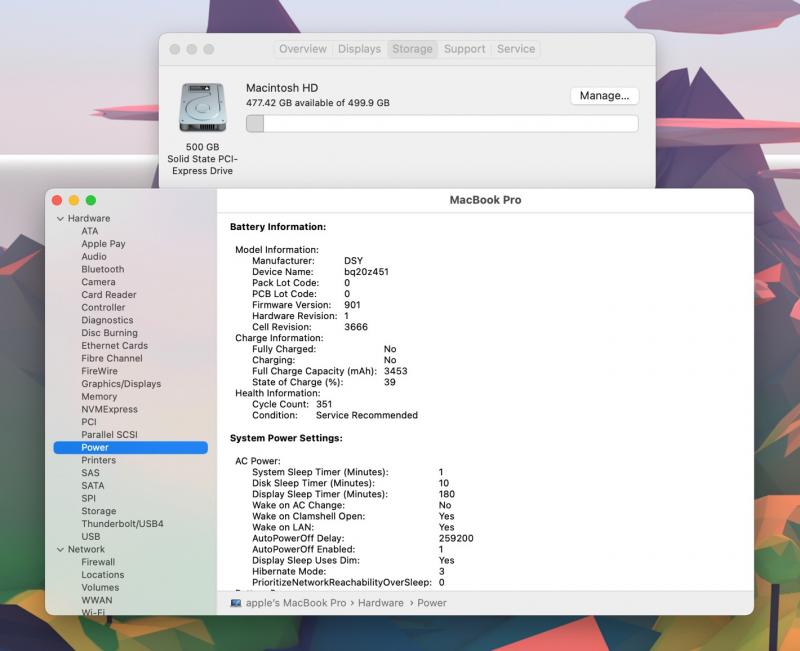This screenshot has width=800, height=651.
Task: Click the Display Sleep Timer value 180
Action: pyautogui.click(x=446, y=494)
